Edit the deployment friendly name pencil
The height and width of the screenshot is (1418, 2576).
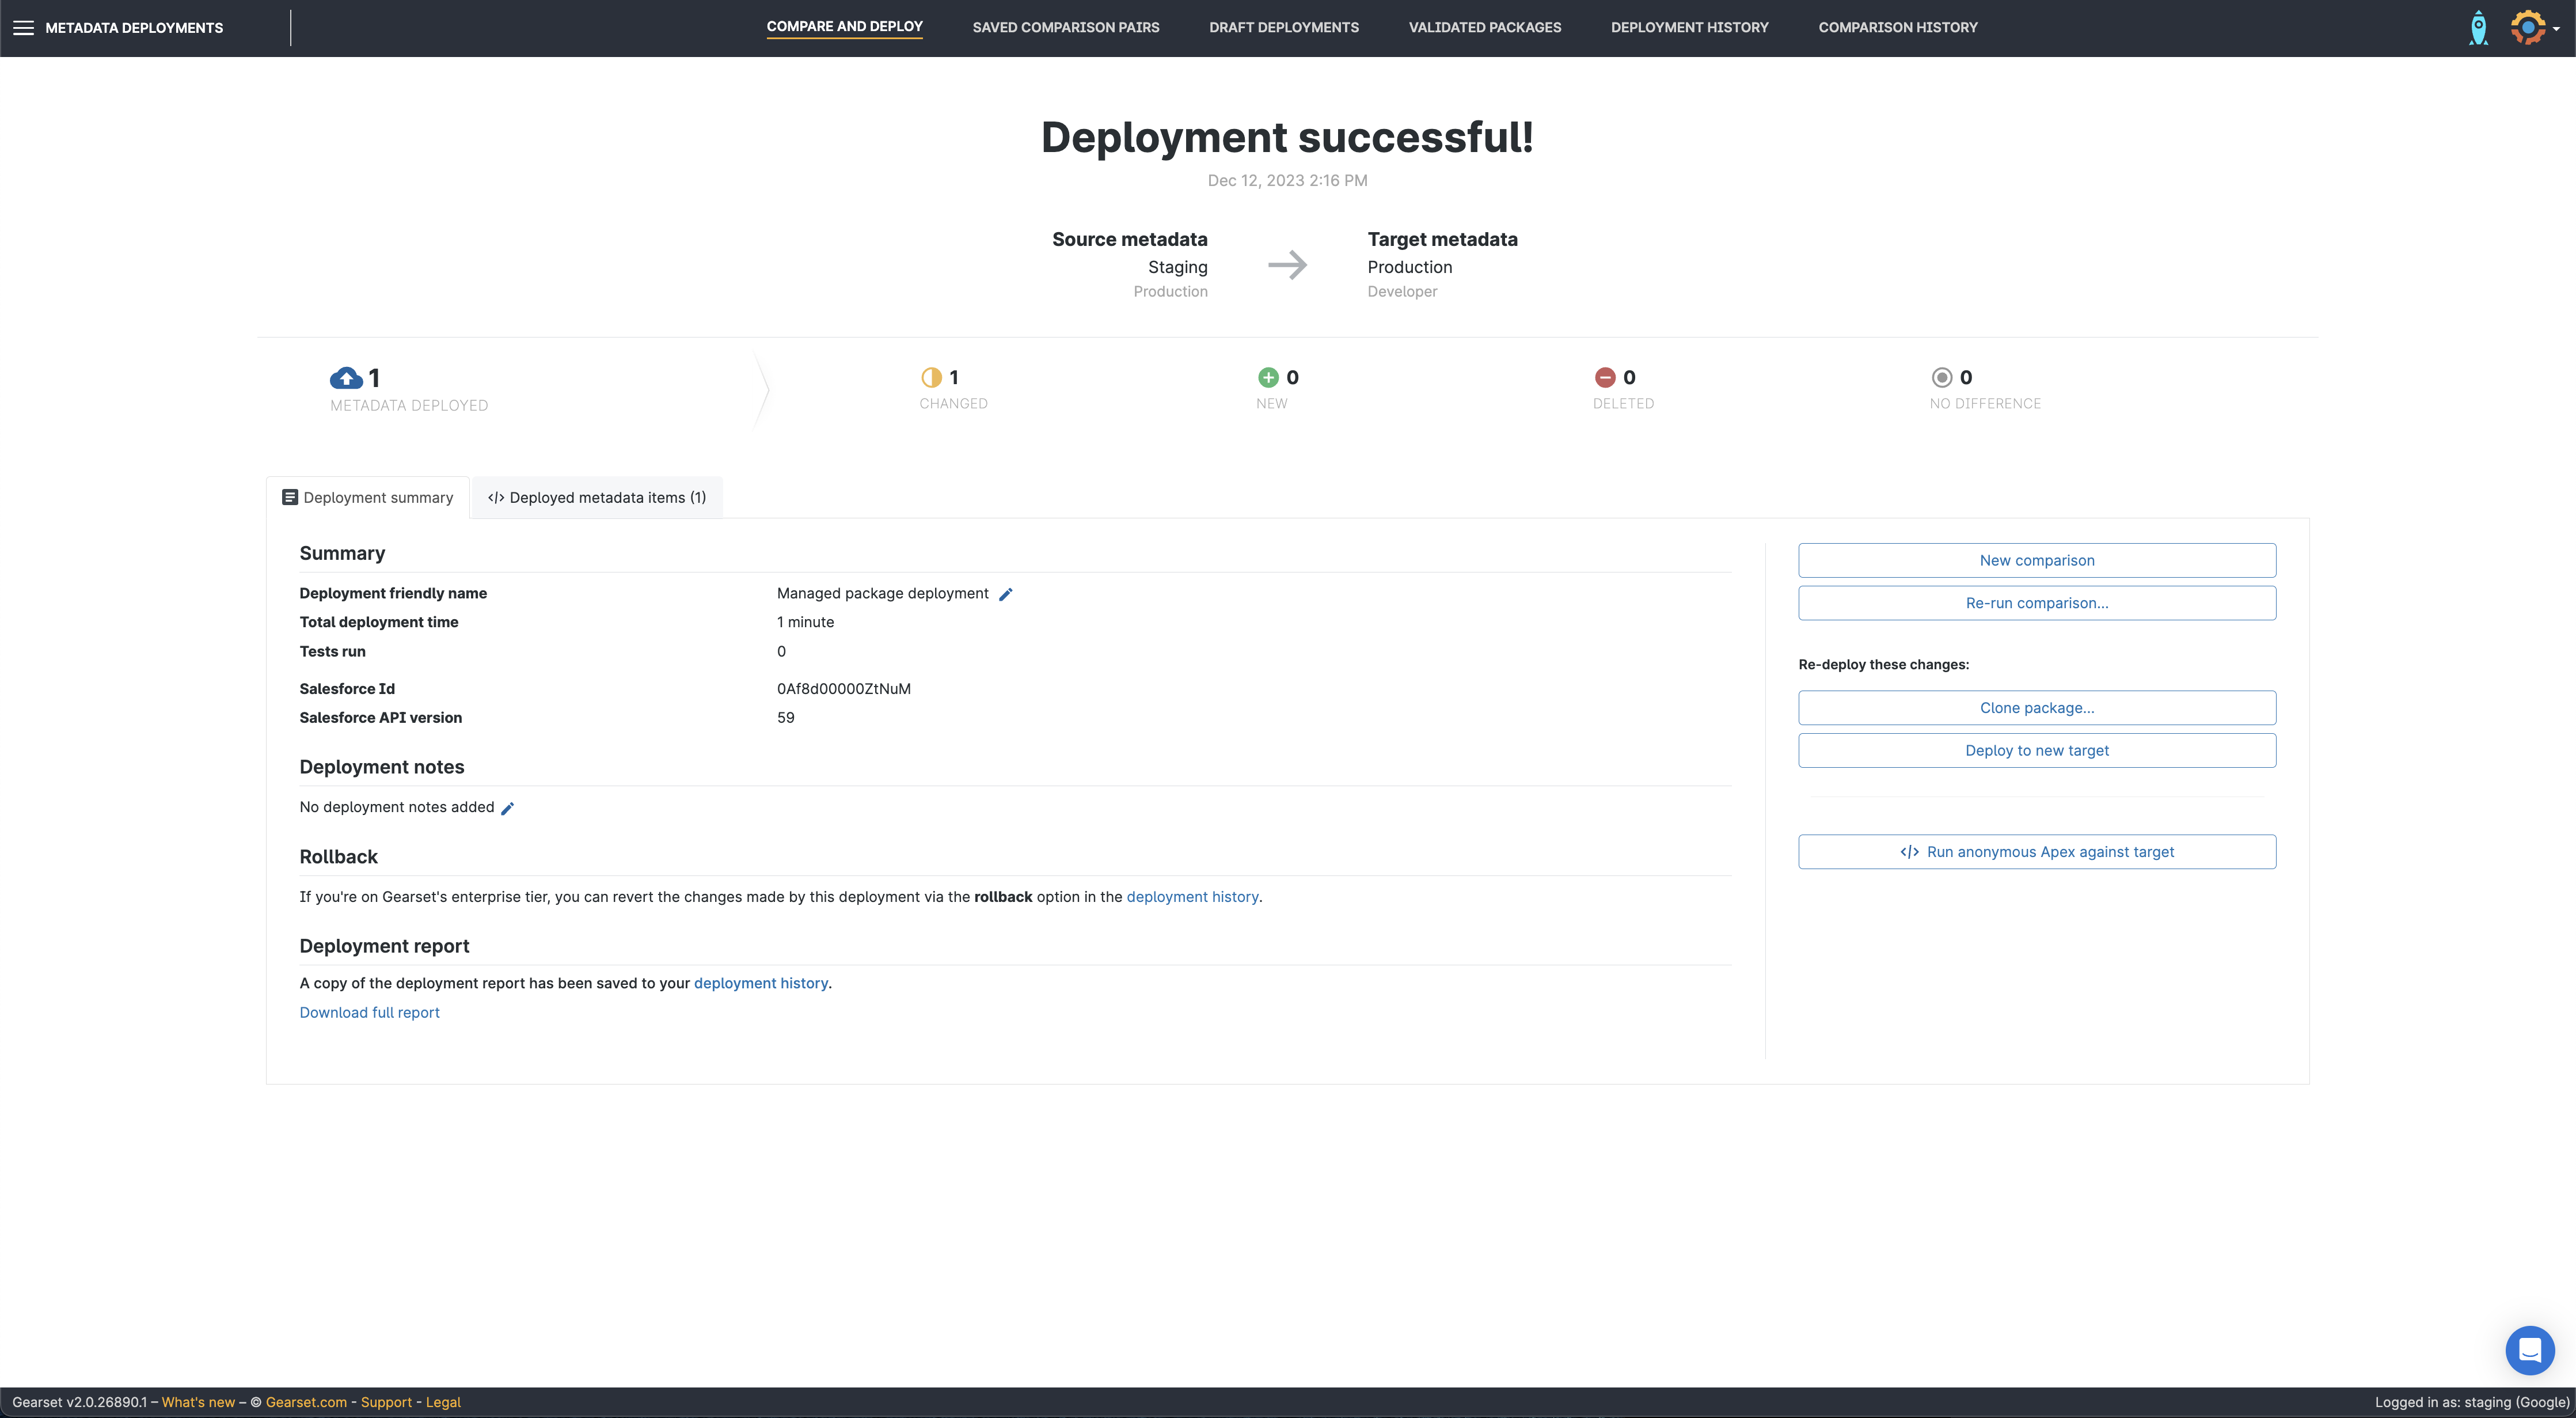pos(1006,594)
